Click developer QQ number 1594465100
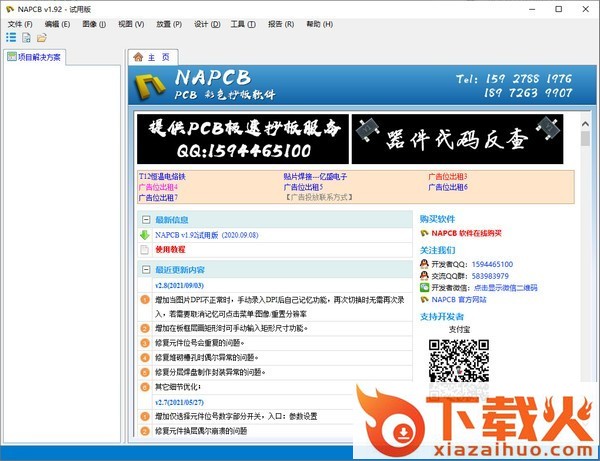The height and width of the screenshot is (461, 600). 492,264
